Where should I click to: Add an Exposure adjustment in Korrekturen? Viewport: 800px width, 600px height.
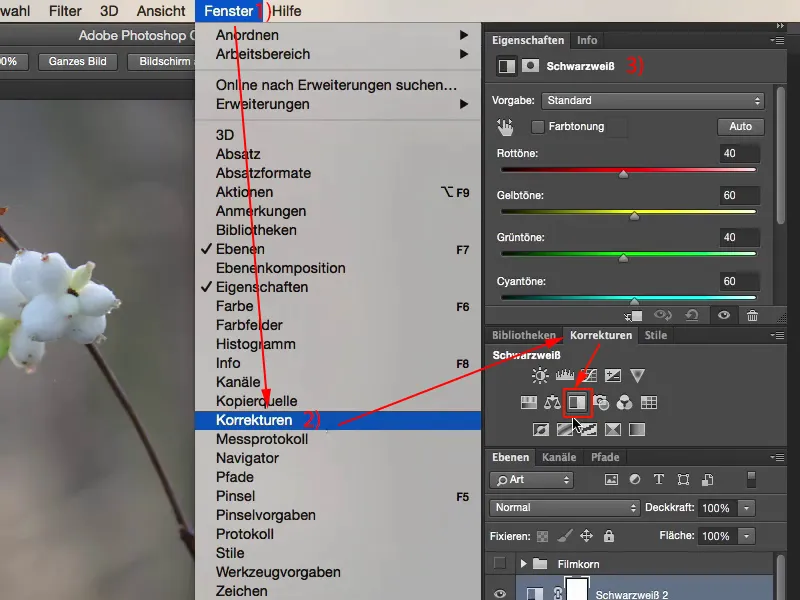coord(613,376)
